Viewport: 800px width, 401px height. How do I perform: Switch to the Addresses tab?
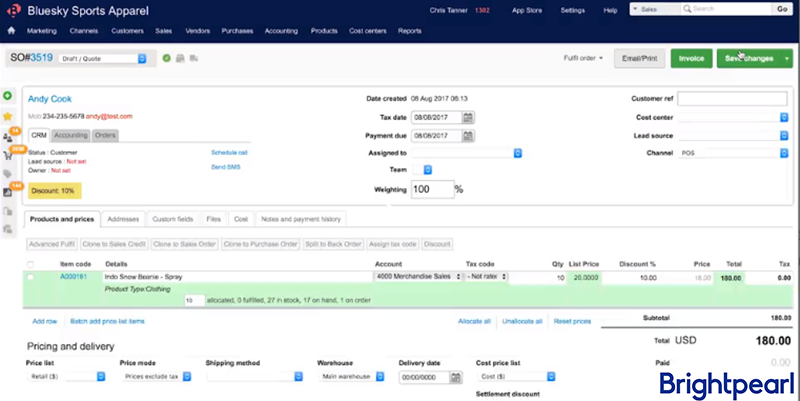pos(123,218)
